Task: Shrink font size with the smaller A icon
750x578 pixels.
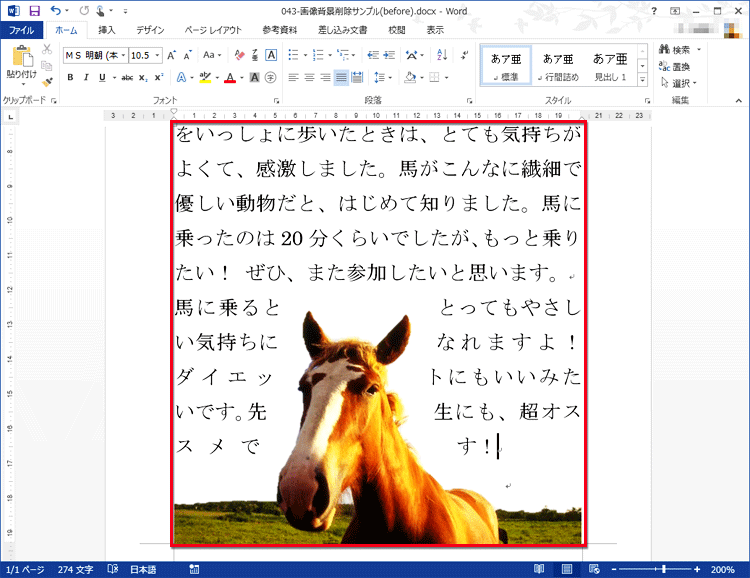Action: [x=188, y=56]
